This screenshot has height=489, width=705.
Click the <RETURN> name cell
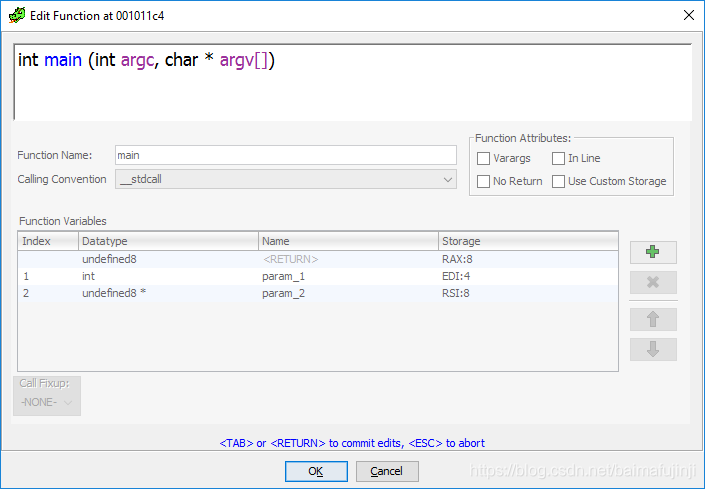tap(348, 259)
